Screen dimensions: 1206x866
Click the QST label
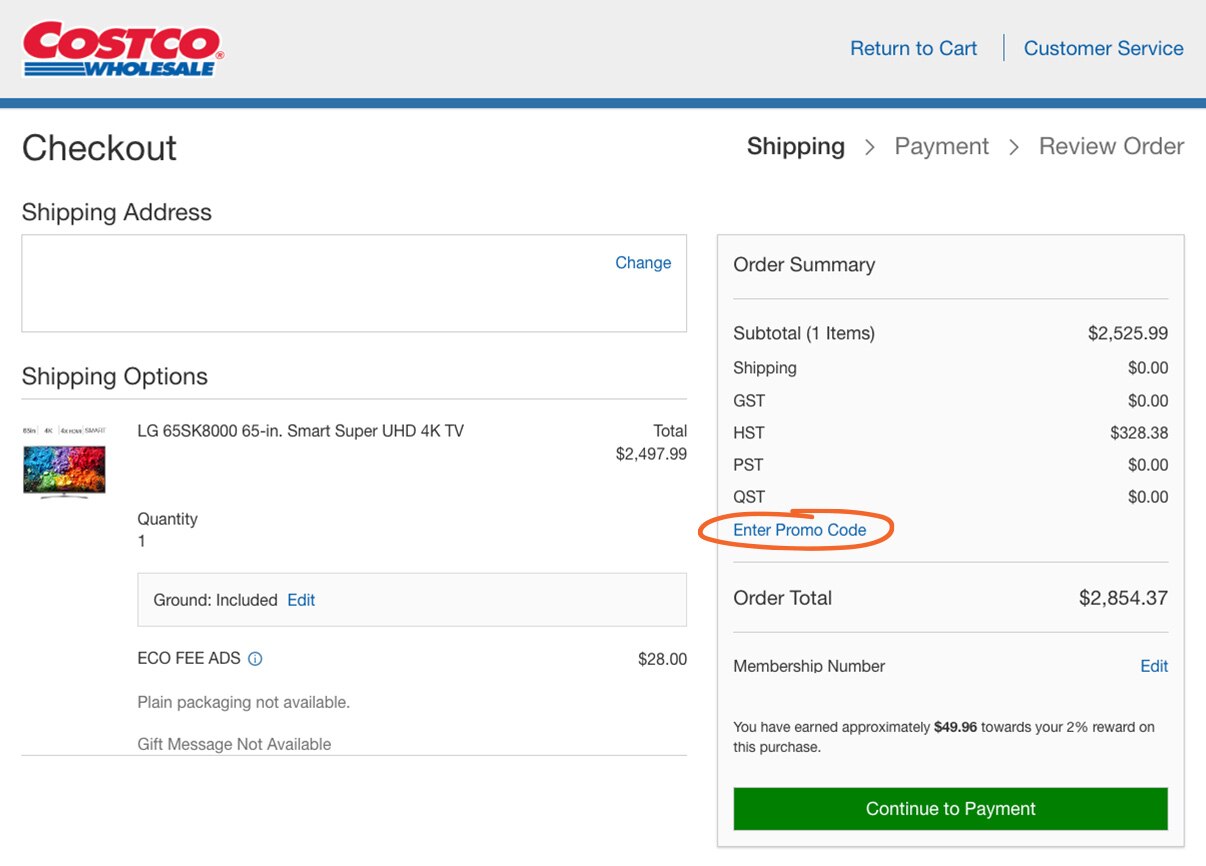coord(749,497)
